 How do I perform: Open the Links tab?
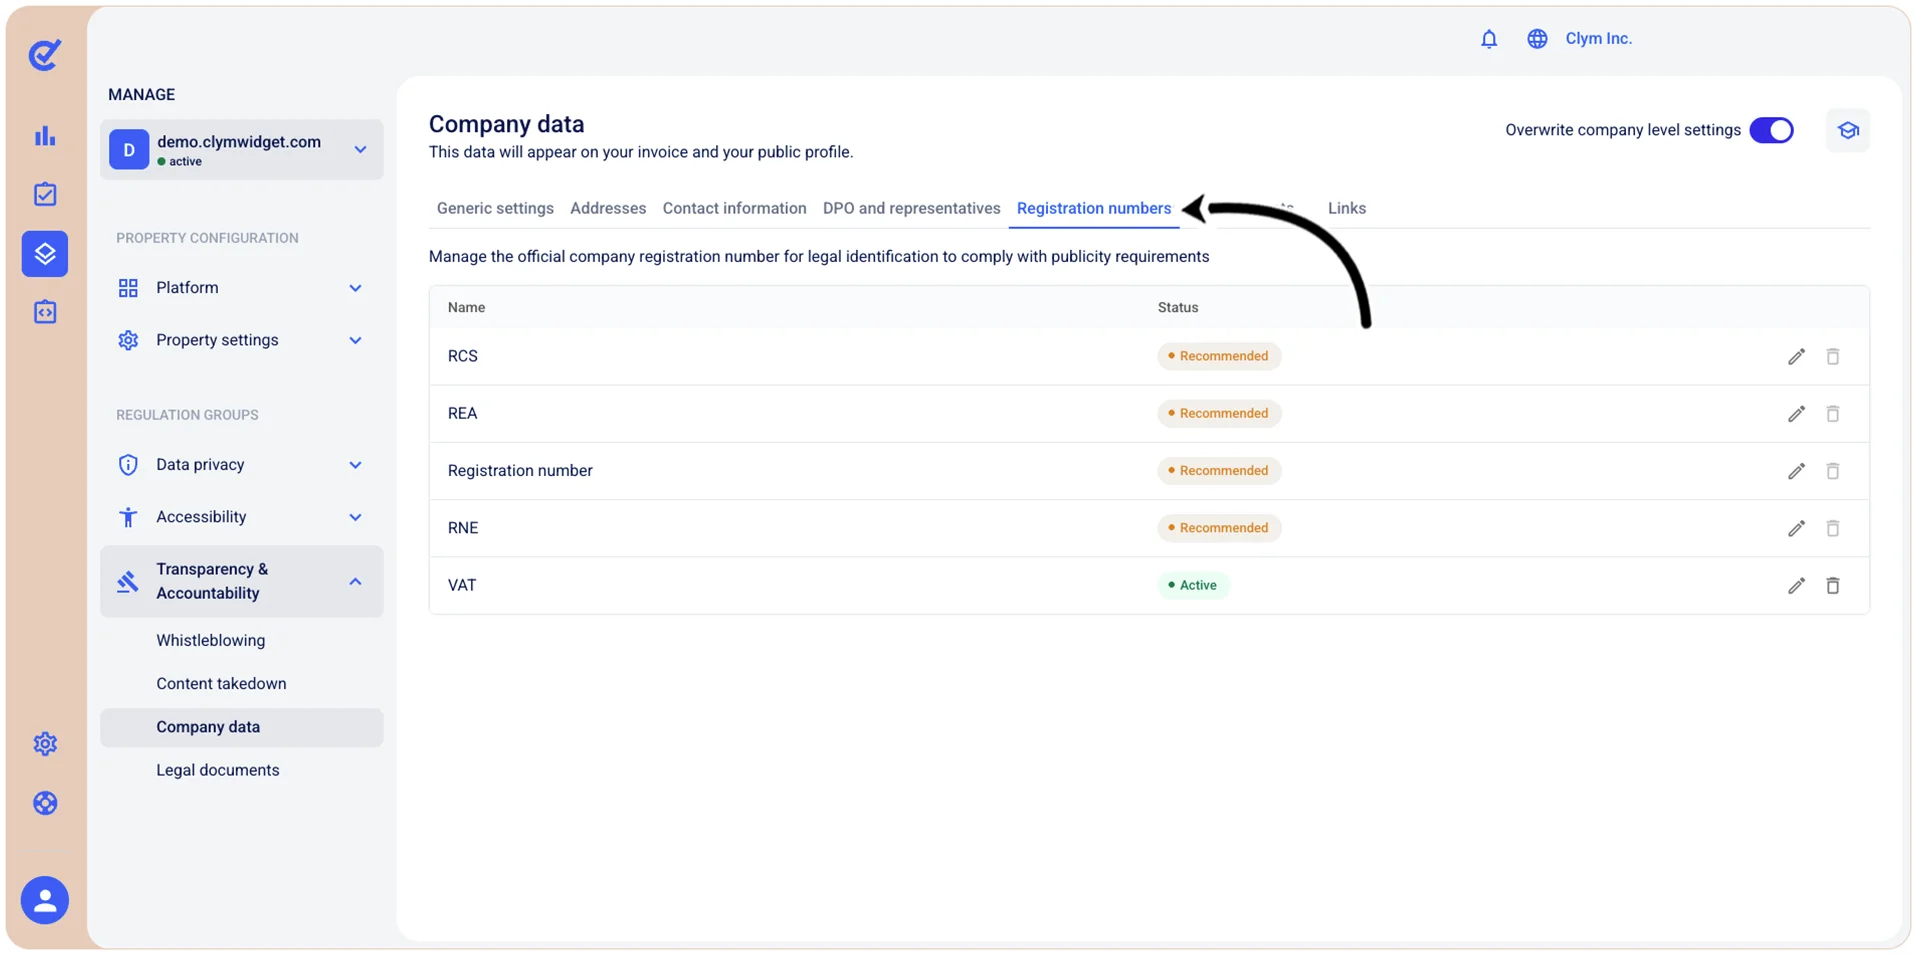coord(1346,208)
